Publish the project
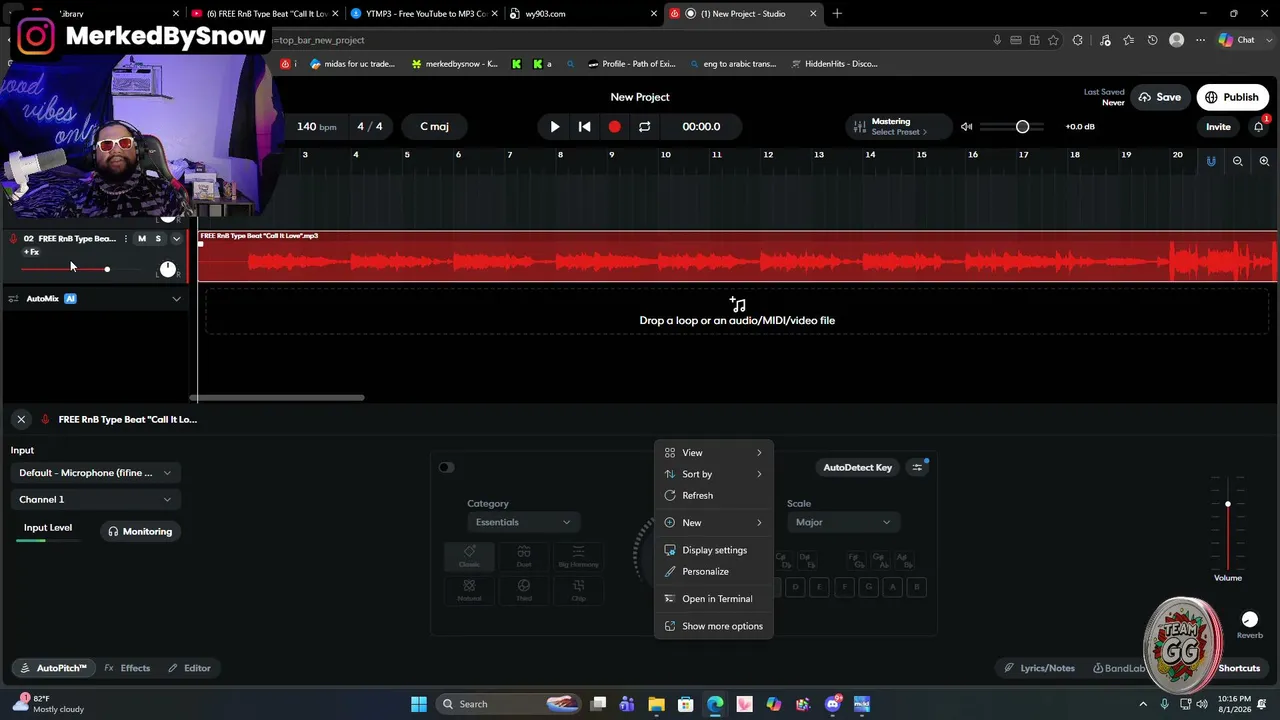Image resolution: width=1280 pixels, height=720 pixels. pos(1231,97)
